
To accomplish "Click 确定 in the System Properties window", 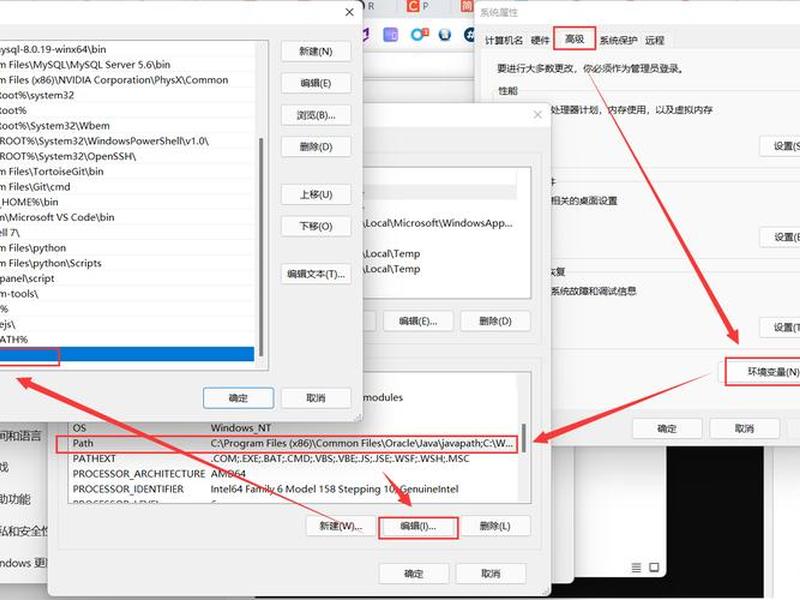I will (667, 429).
